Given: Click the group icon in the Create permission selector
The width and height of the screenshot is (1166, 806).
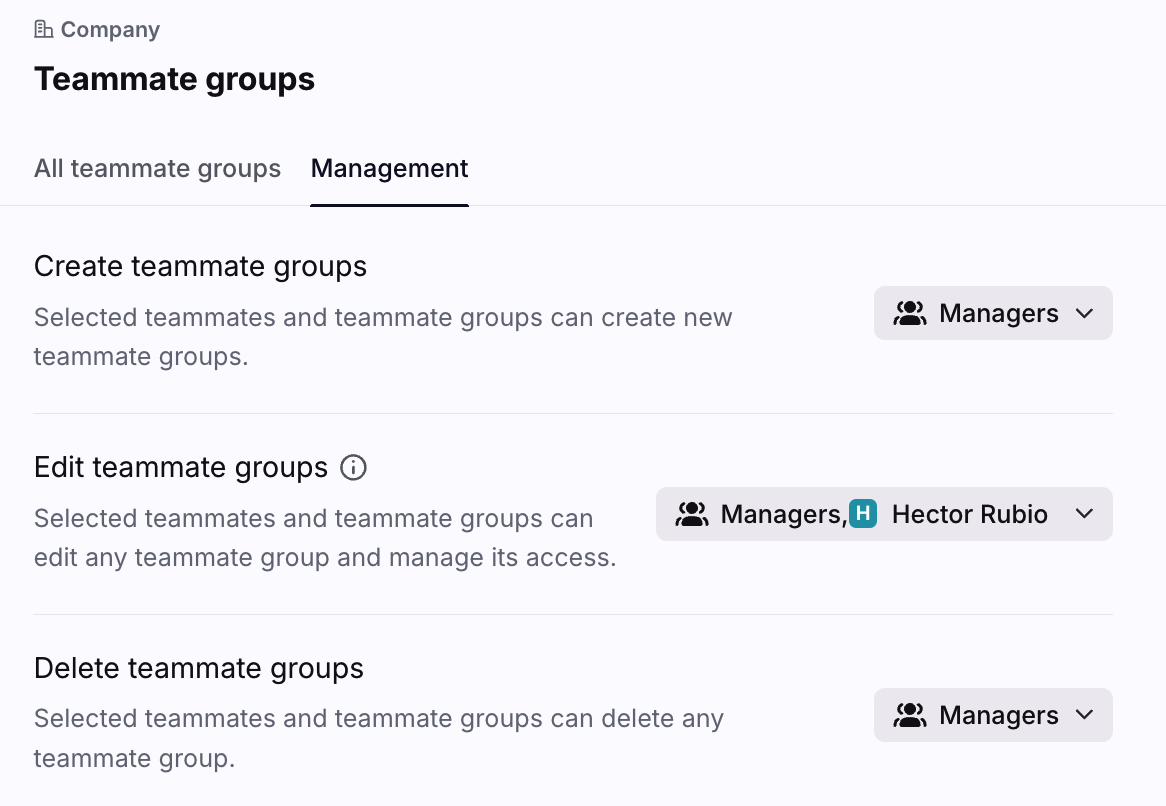Looking at the screenshot, I should click(x=910, y=314).
